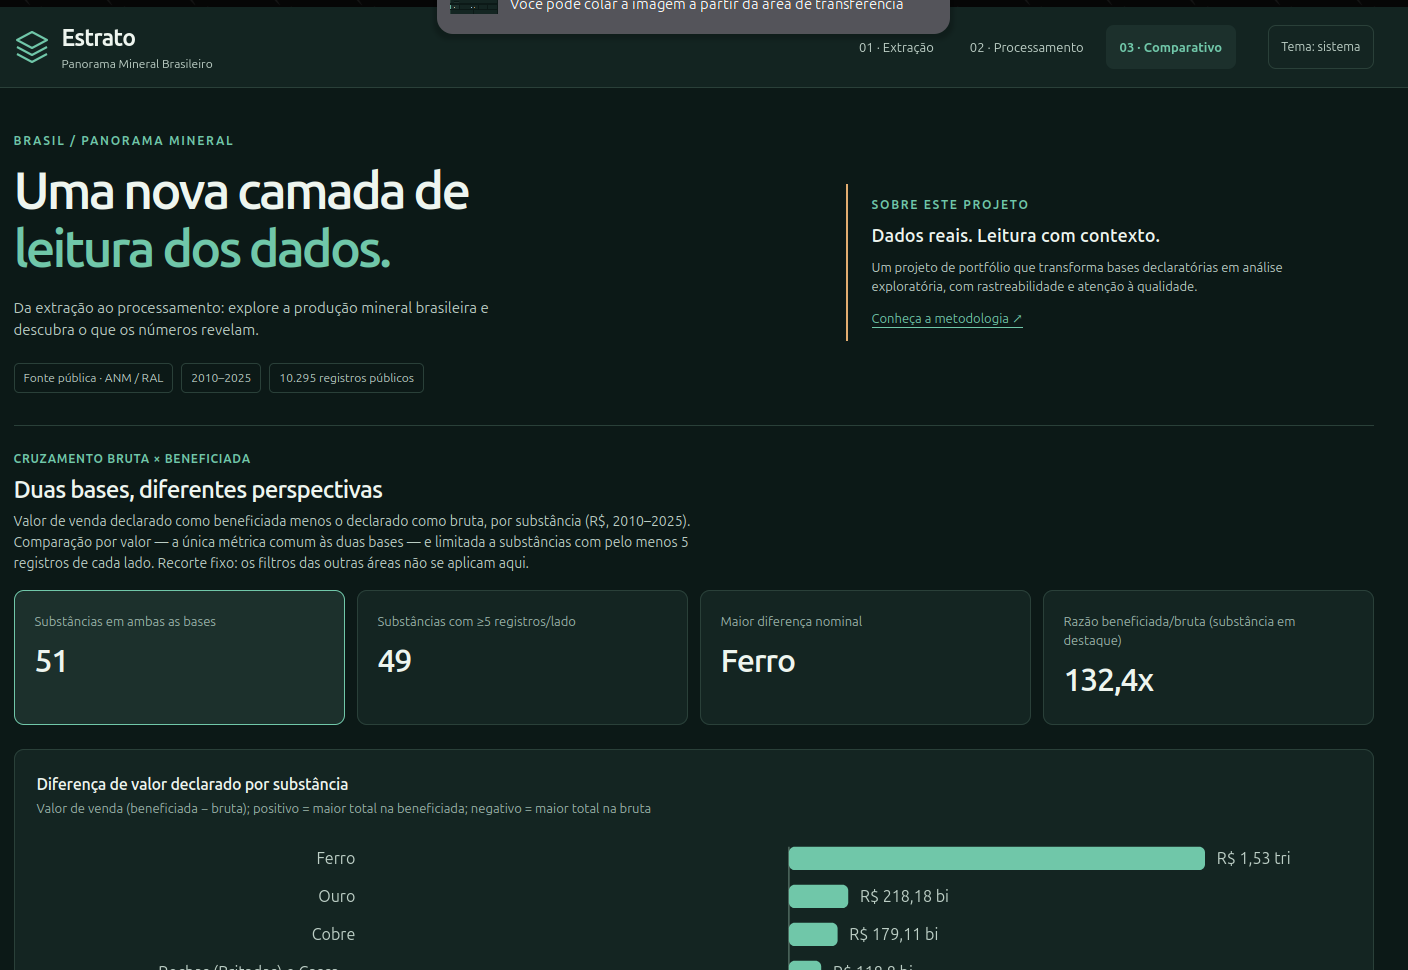Click the Estrato layered logo icon

point(32,47)
